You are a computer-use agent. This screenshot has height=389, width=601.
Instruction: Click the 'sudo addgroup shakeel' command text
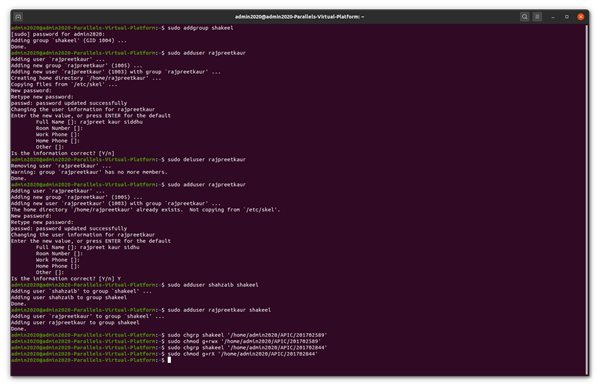200,28
